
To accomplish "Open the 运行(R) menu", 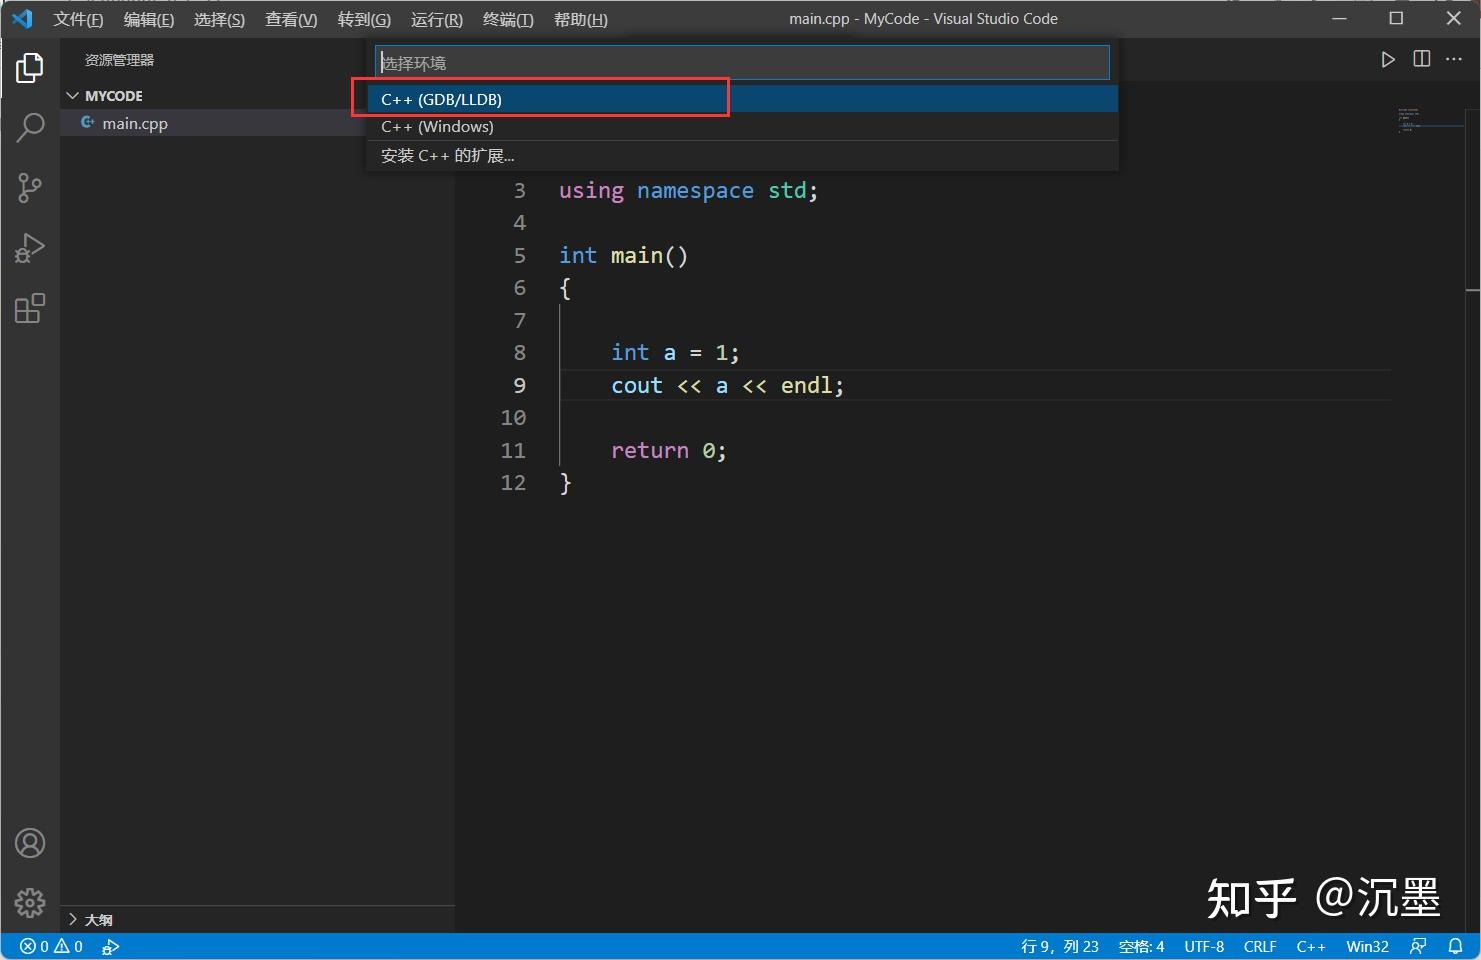I will (436, 19).
